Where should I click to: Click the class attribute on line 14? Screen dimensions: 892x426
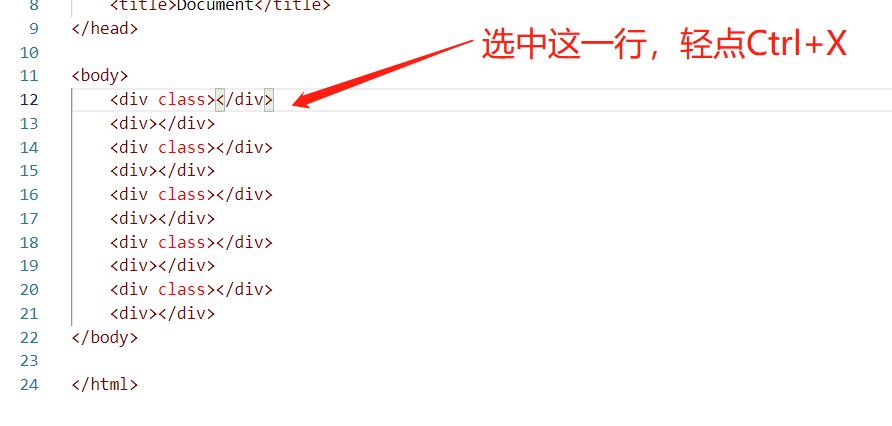click(181, 148)
